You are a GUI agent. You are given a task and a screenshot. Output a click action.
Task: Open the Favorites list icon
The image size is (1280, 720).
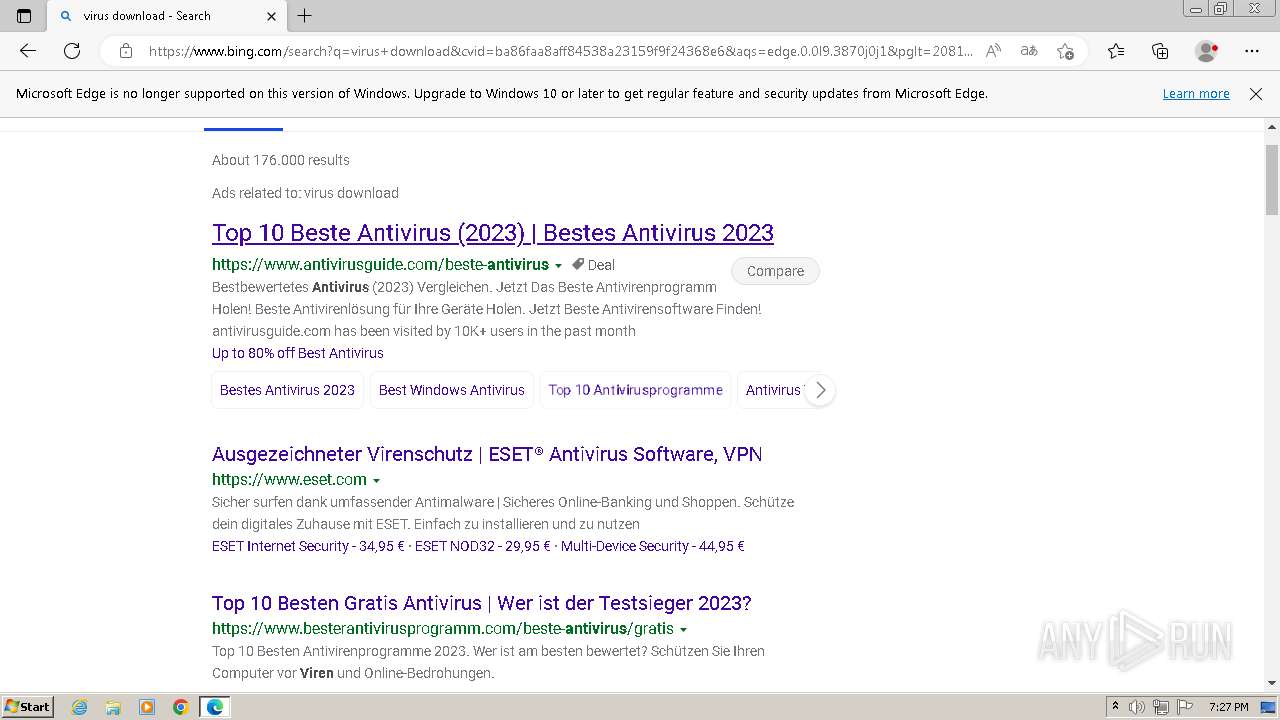[x=1116, y=51]
